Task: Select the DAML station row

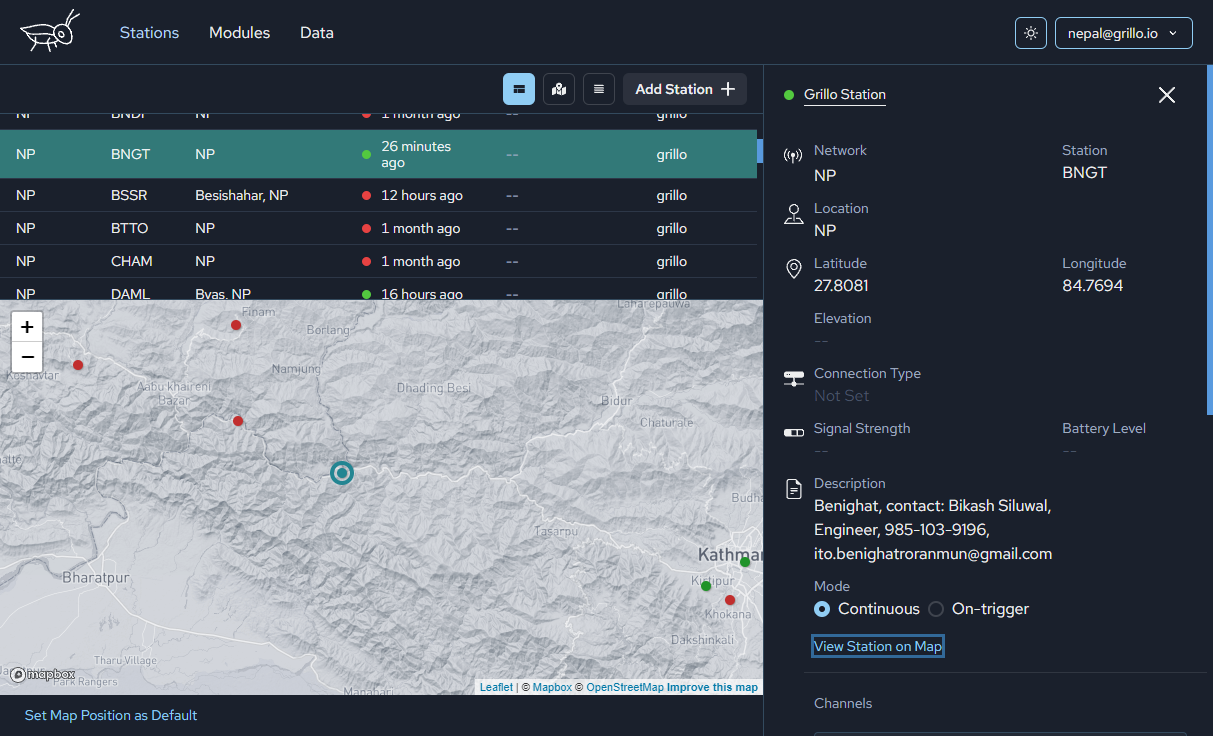Action: 378,289
